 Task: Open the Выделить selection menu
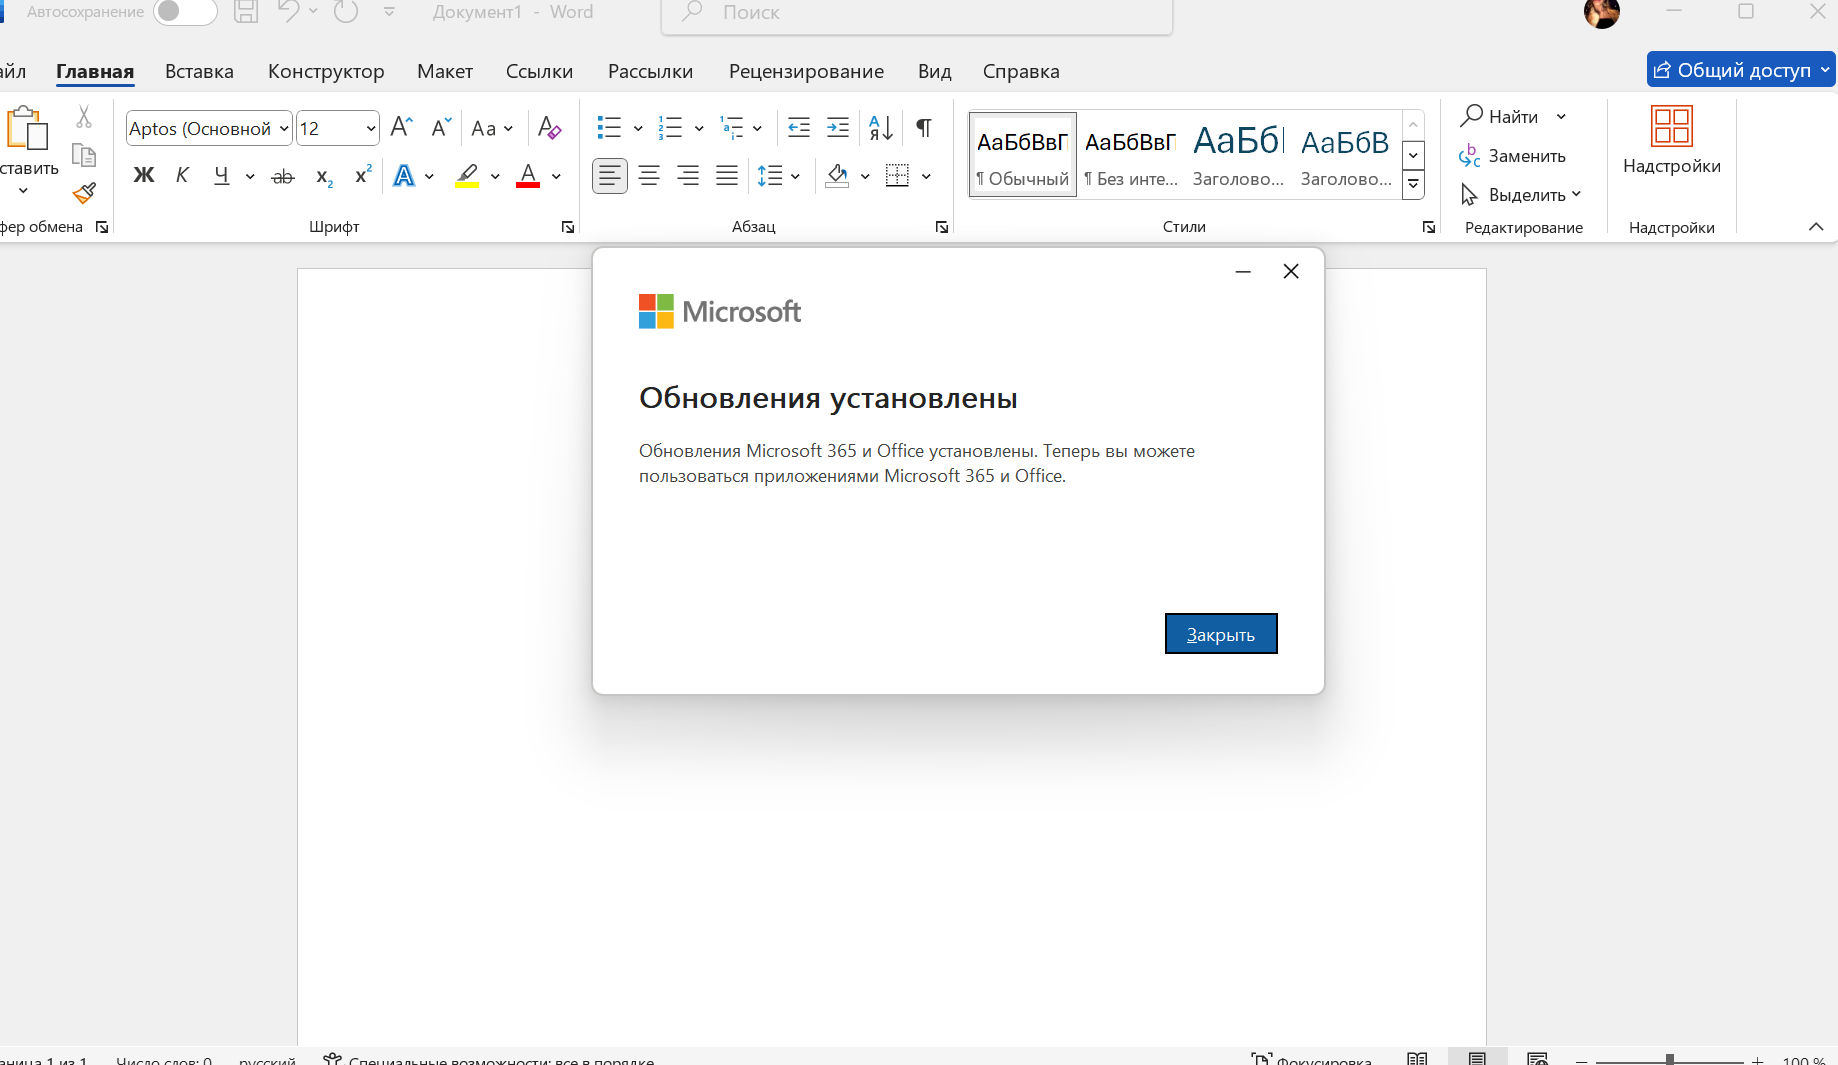click(x=1521, y=194)
